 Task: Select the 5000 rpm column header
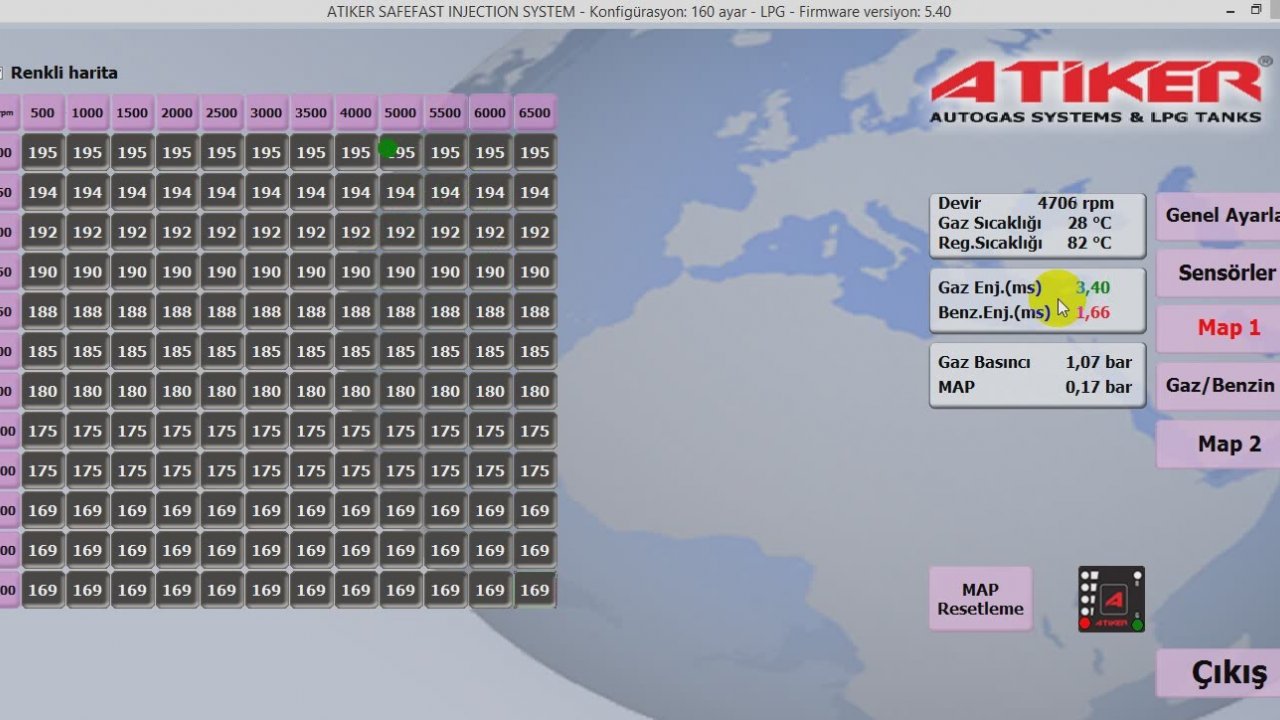pyautogui.click(x=400, y=113)
